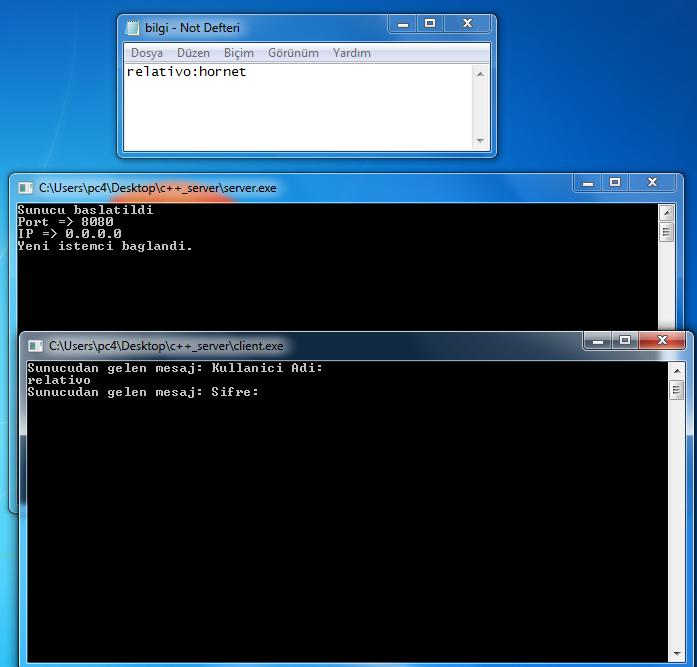Viewport: 697px width, 667px height.
Task: Click Notepad scrollbar down arrow
Action: (x=480, y=140)
